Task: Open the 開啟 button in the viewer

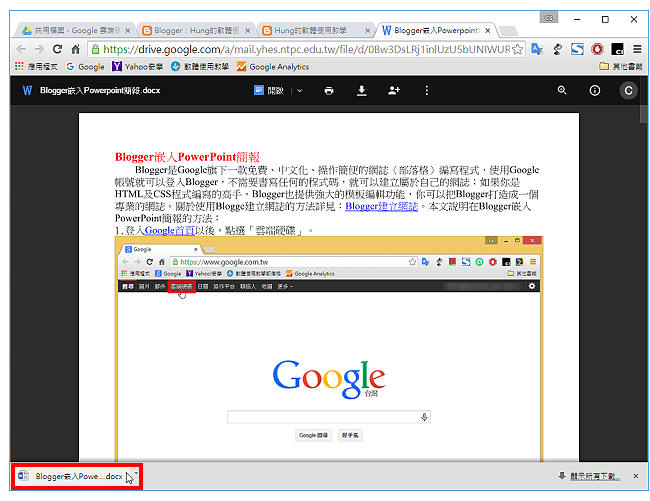Action: (x=269, y=90)
